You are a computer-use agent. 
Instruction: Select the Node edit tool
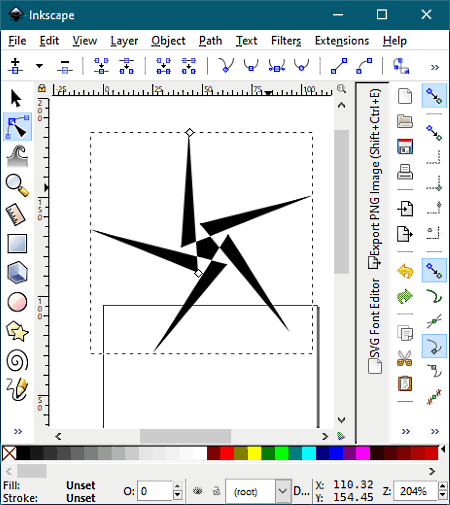[x=17, y=127]
